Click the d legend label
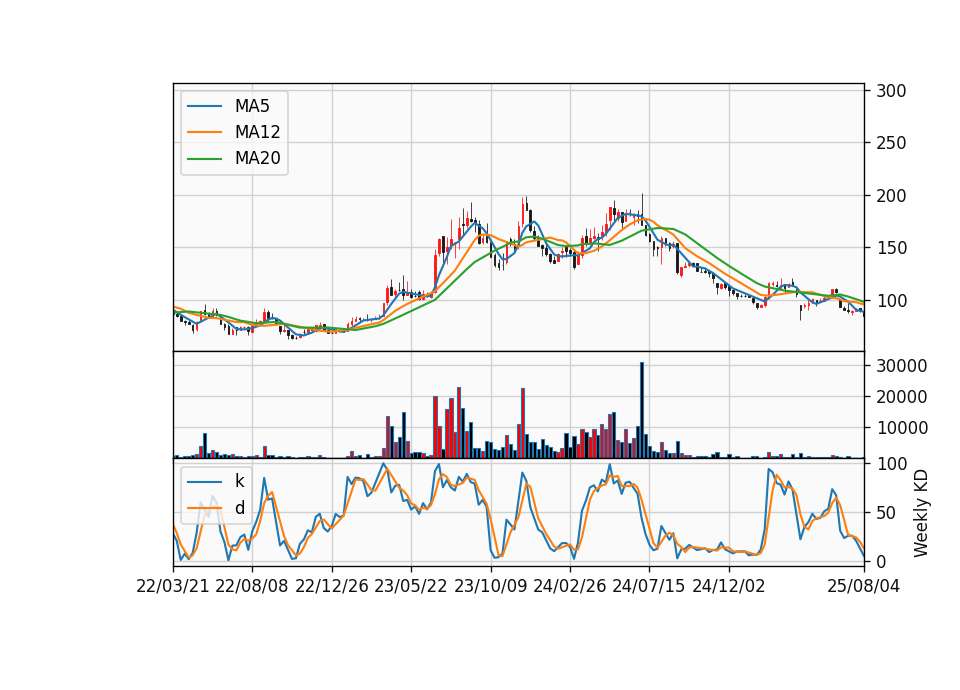Viewport: 960px width, 690px height. pyautogui.click(x=239, y=508)
